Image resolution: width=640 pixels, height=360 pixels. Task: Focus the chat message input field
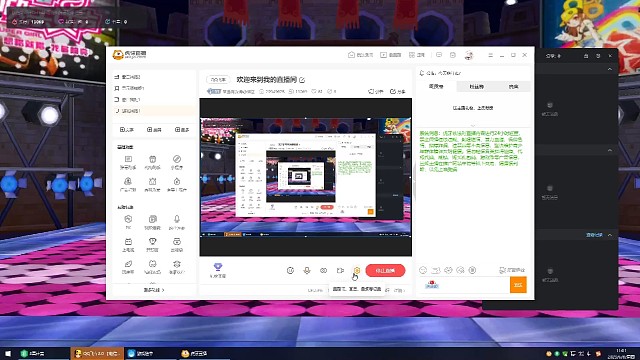(464, 285)
